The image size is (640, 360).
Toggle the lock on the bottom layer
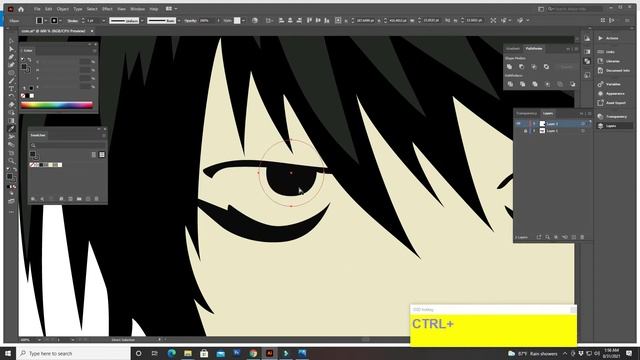pyautogui.click(x=525, y=131)
